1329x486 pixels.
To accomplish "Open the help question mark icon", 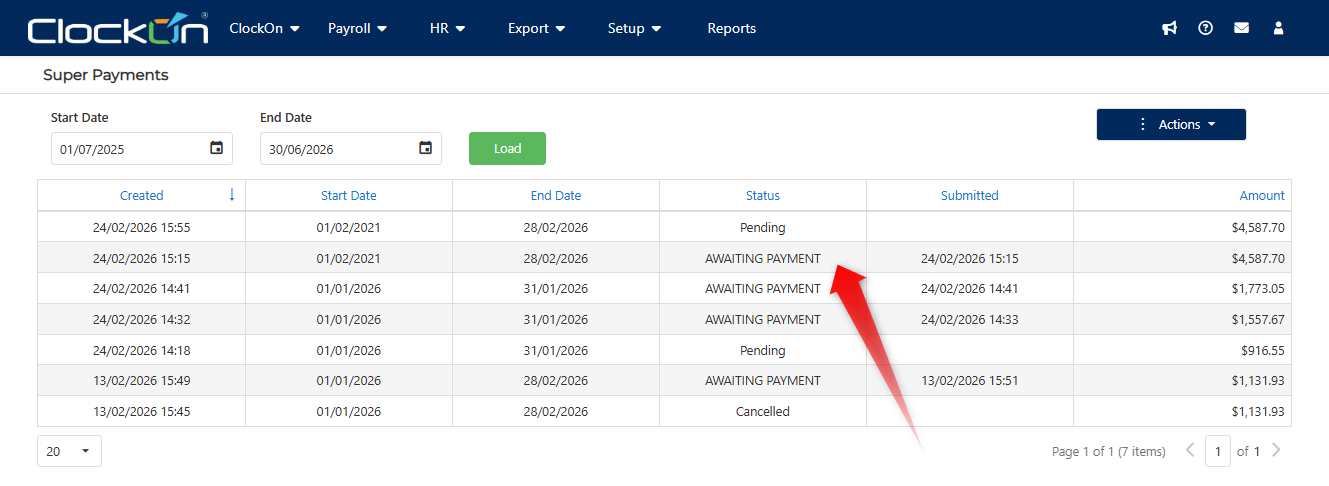I will [1205, 28].
